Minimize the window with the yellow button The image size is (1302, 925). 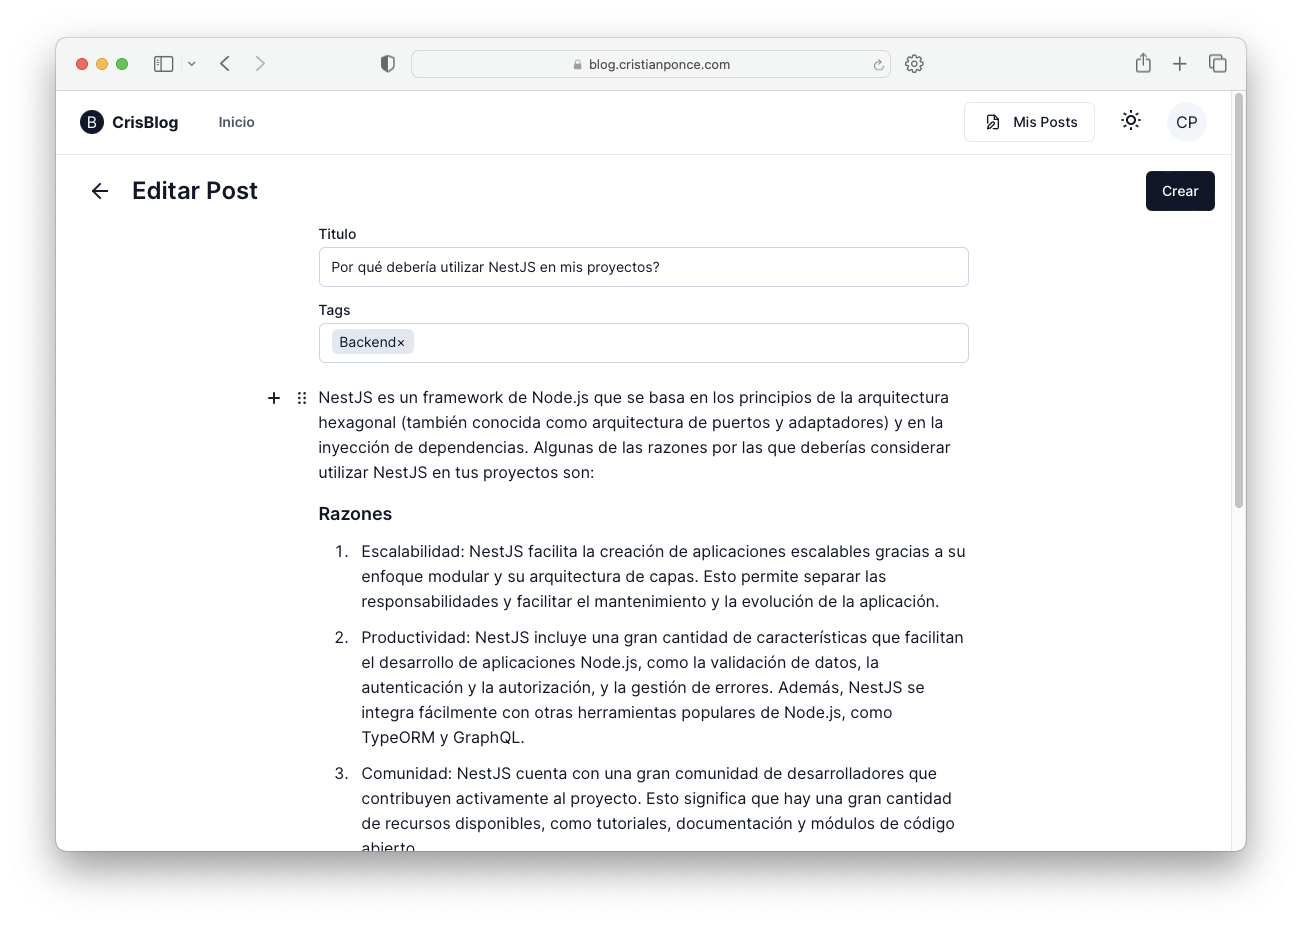pos(102,64)
